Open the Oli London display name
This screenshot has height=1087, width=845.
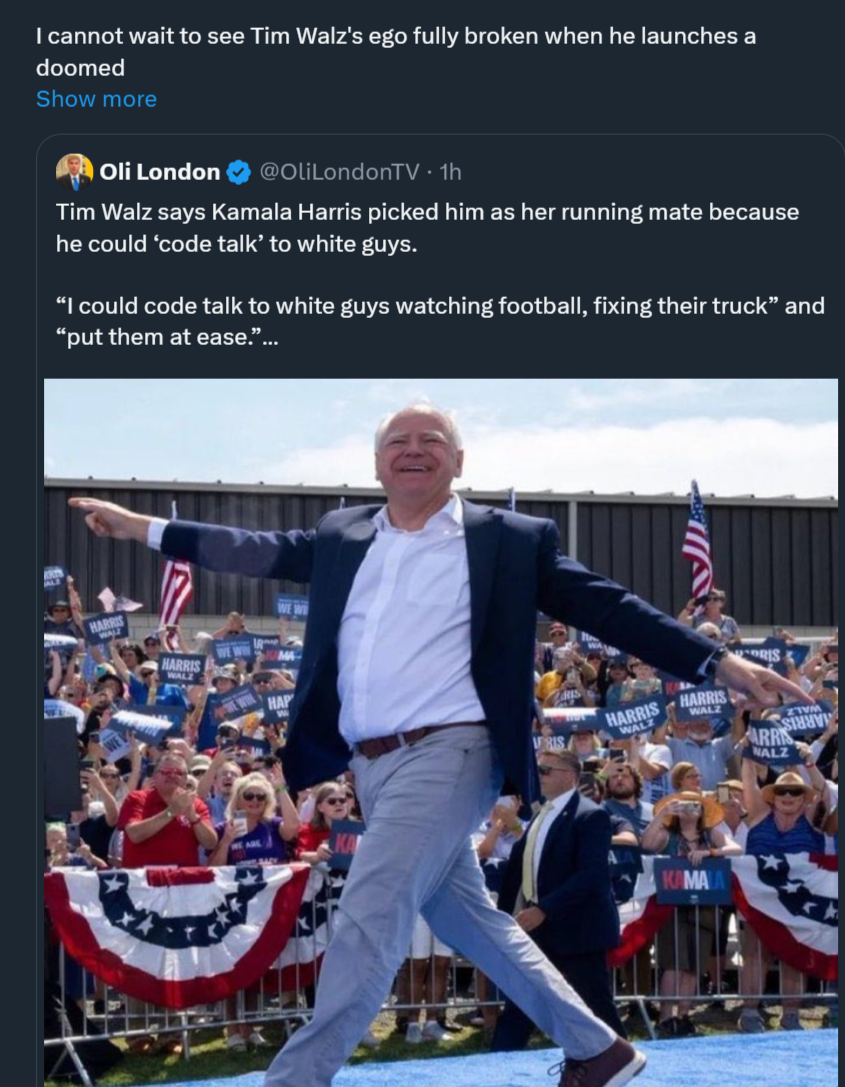pos(159,172)
